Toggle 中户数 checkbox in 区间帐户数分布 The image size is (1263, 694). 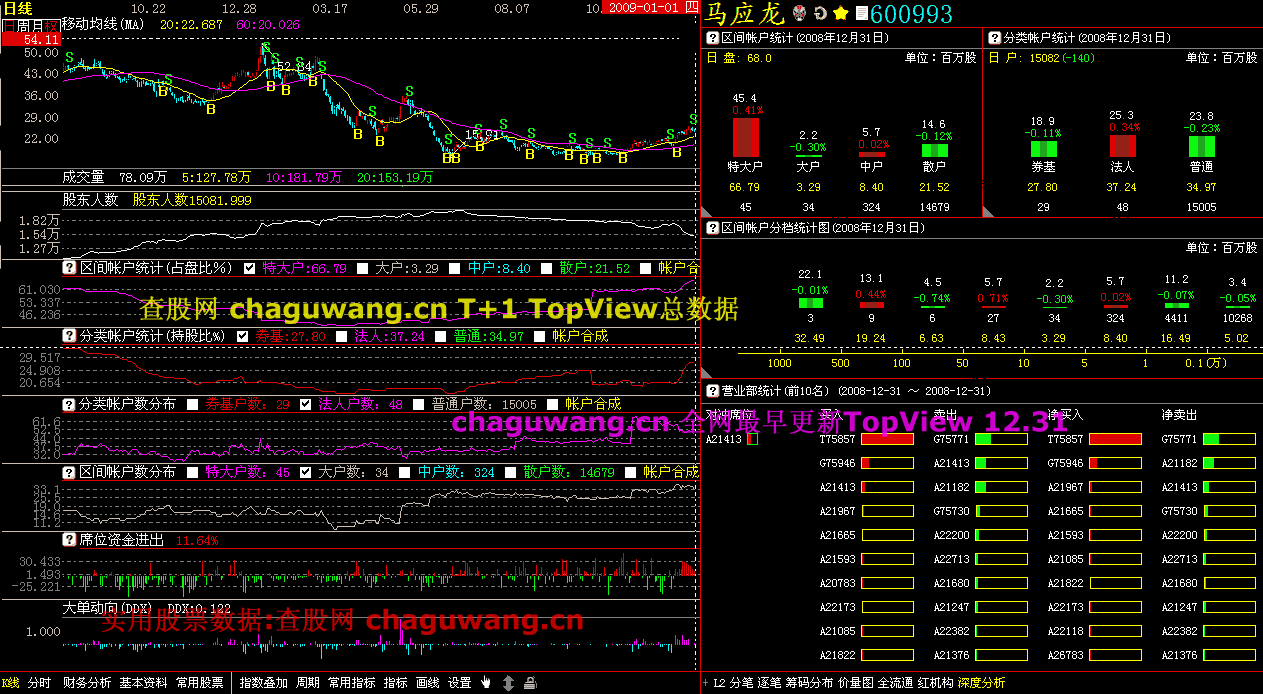coord(406,472)
